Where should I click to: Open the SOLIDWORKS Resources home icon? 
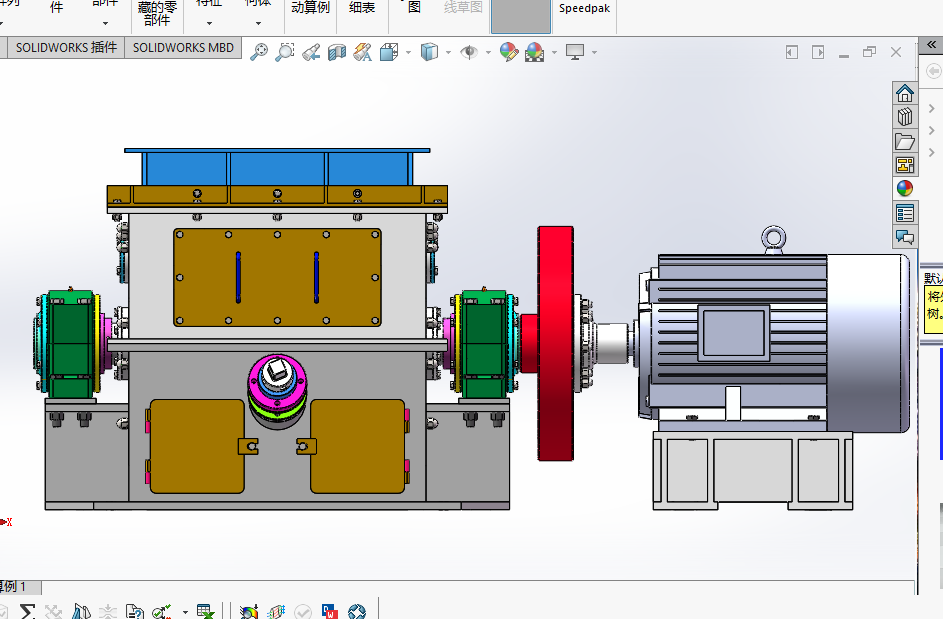(x=905, y=93)
